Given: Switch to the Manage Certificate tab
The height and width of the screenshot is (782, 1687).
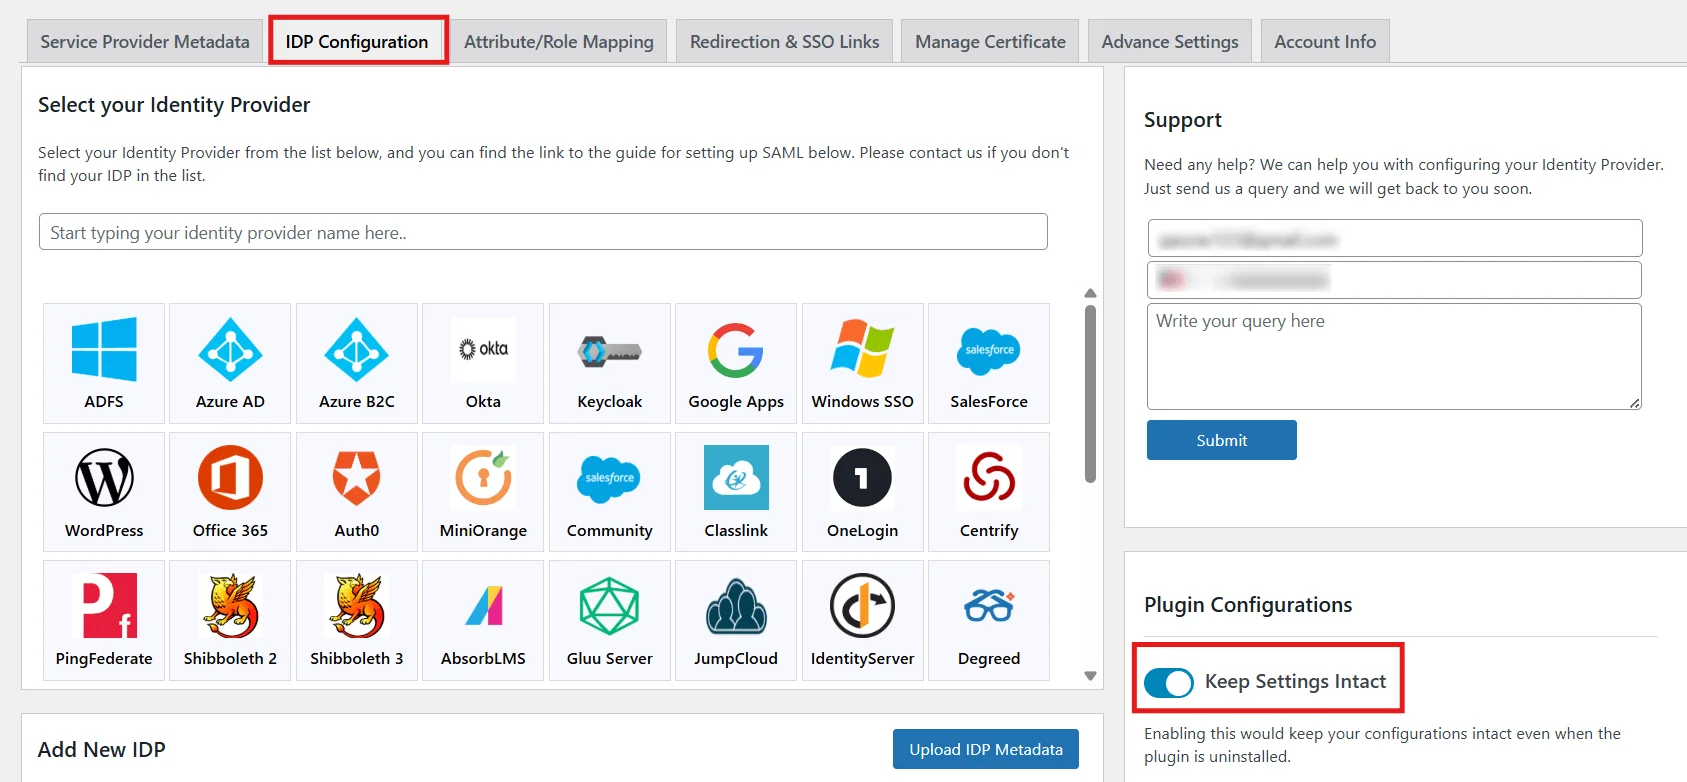Looking at the screenshot, I should click(990, 42).
